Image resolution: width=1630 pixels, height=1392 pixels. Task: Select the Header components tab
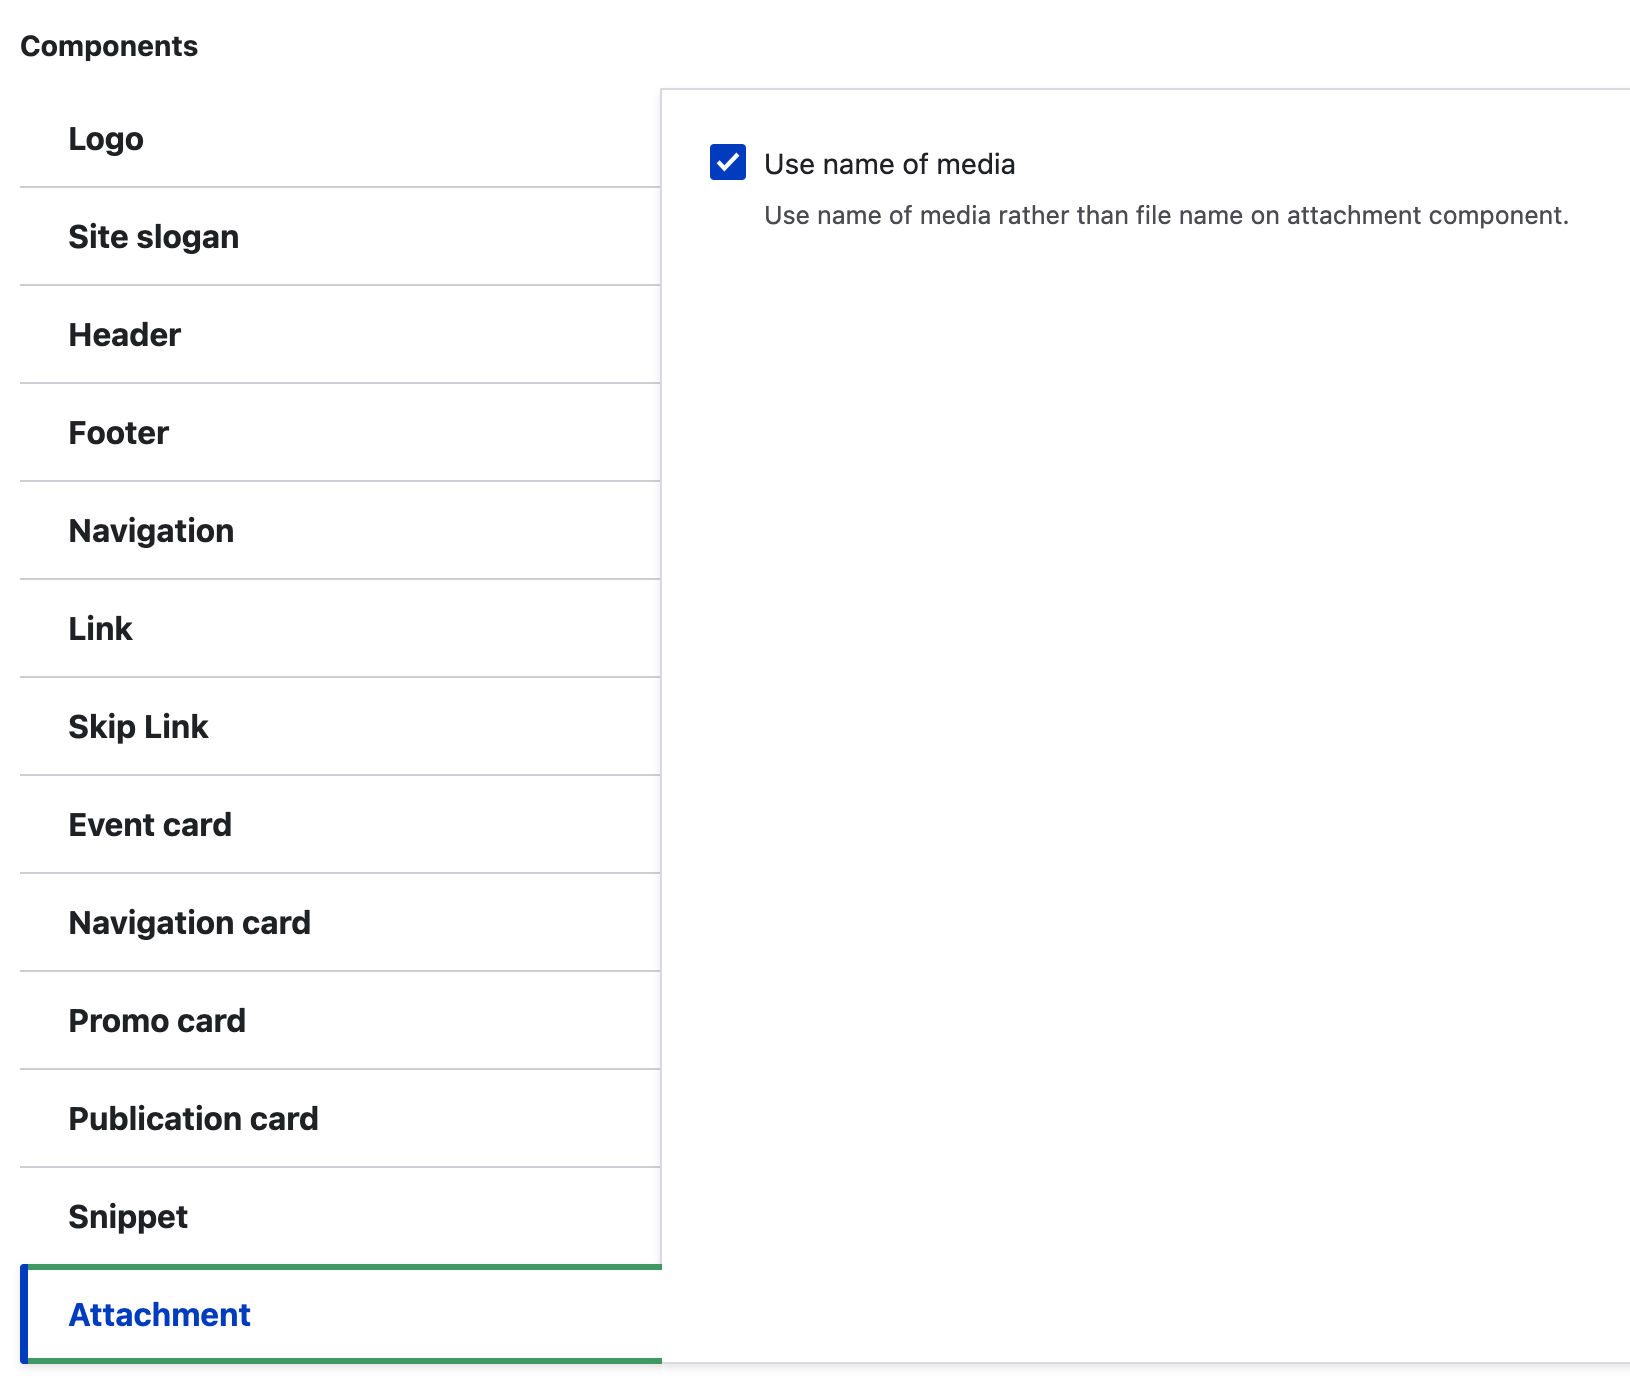click(124, 335)
